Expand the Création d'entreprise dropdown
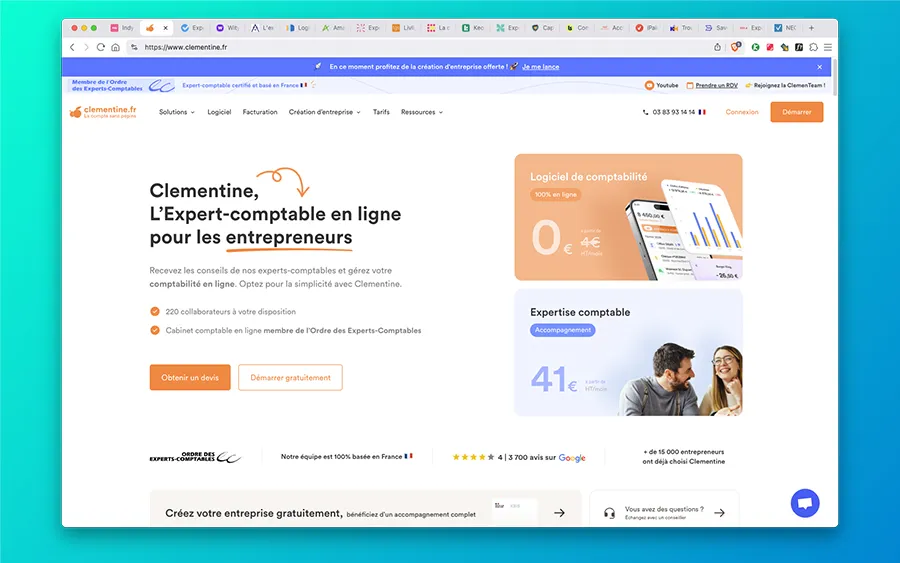The width and height of the screenshot is (900, 563). tap(324, 112)
